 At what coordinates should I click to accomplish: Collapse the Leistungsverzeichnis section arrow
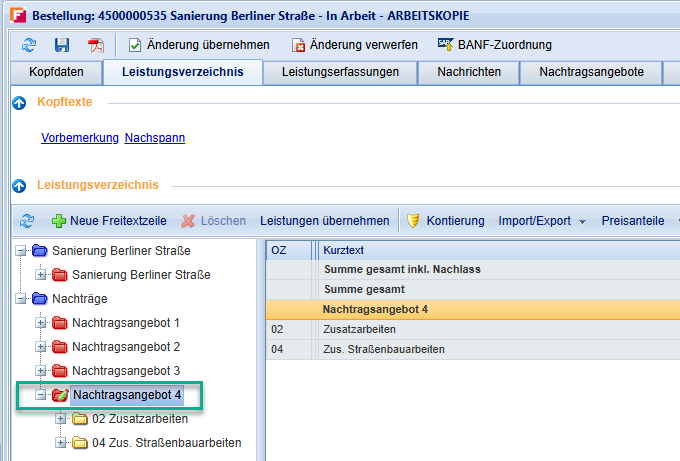click(19, 185)
